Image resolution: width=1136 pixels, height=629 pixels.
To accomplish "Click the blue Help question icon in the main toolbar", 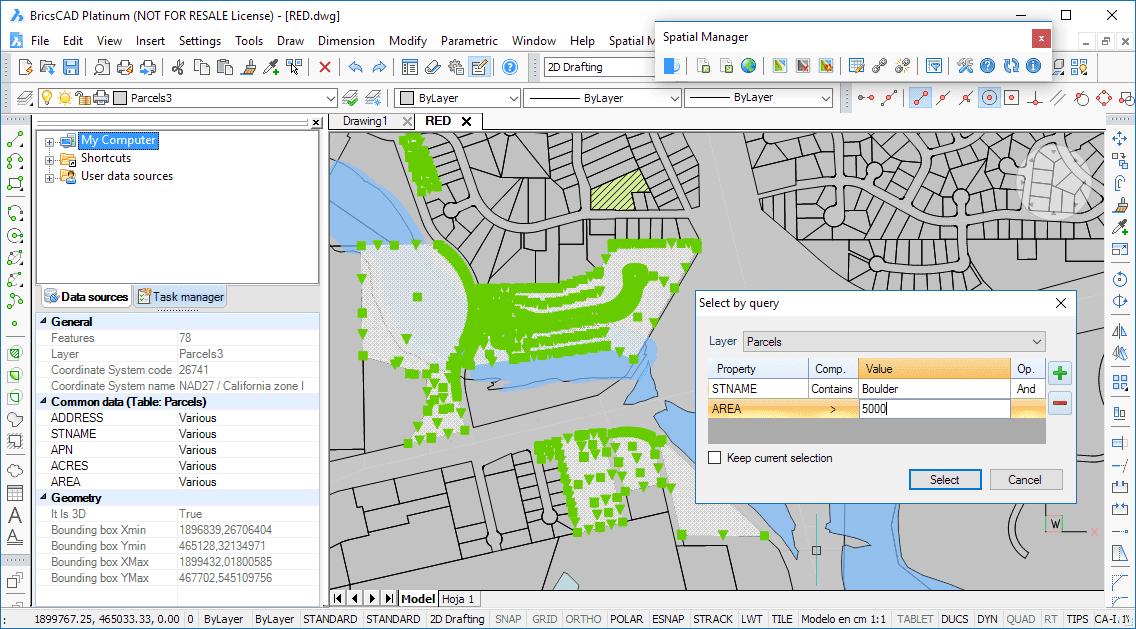I will 509,67.
